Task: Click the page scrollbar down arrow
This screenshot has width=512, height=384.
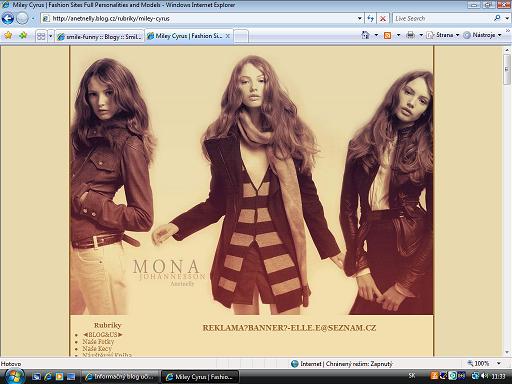Action: [507, 352]
